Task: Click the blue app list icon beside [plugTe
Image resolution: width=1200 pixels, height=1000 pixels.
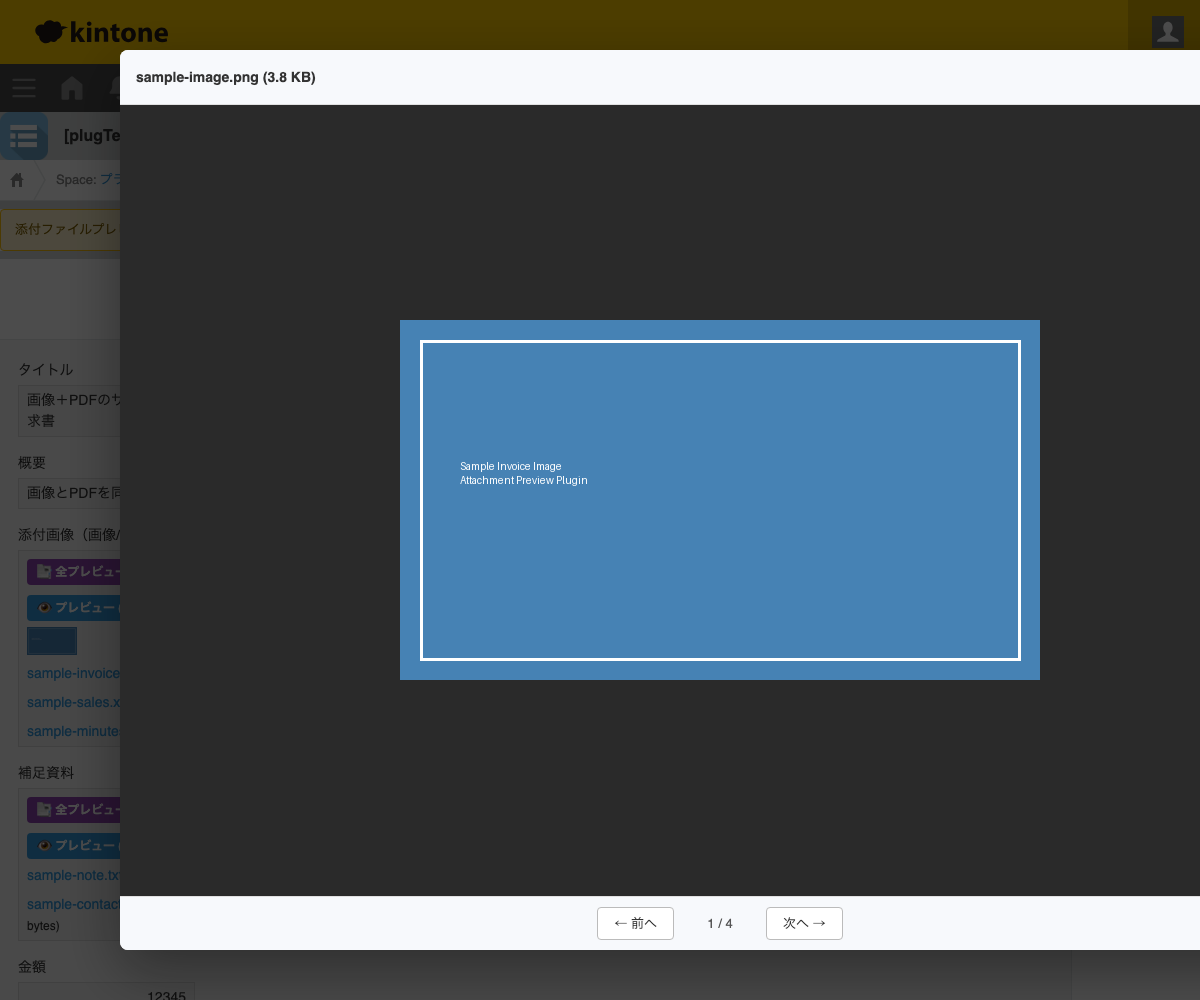Action: click(24, 136)
